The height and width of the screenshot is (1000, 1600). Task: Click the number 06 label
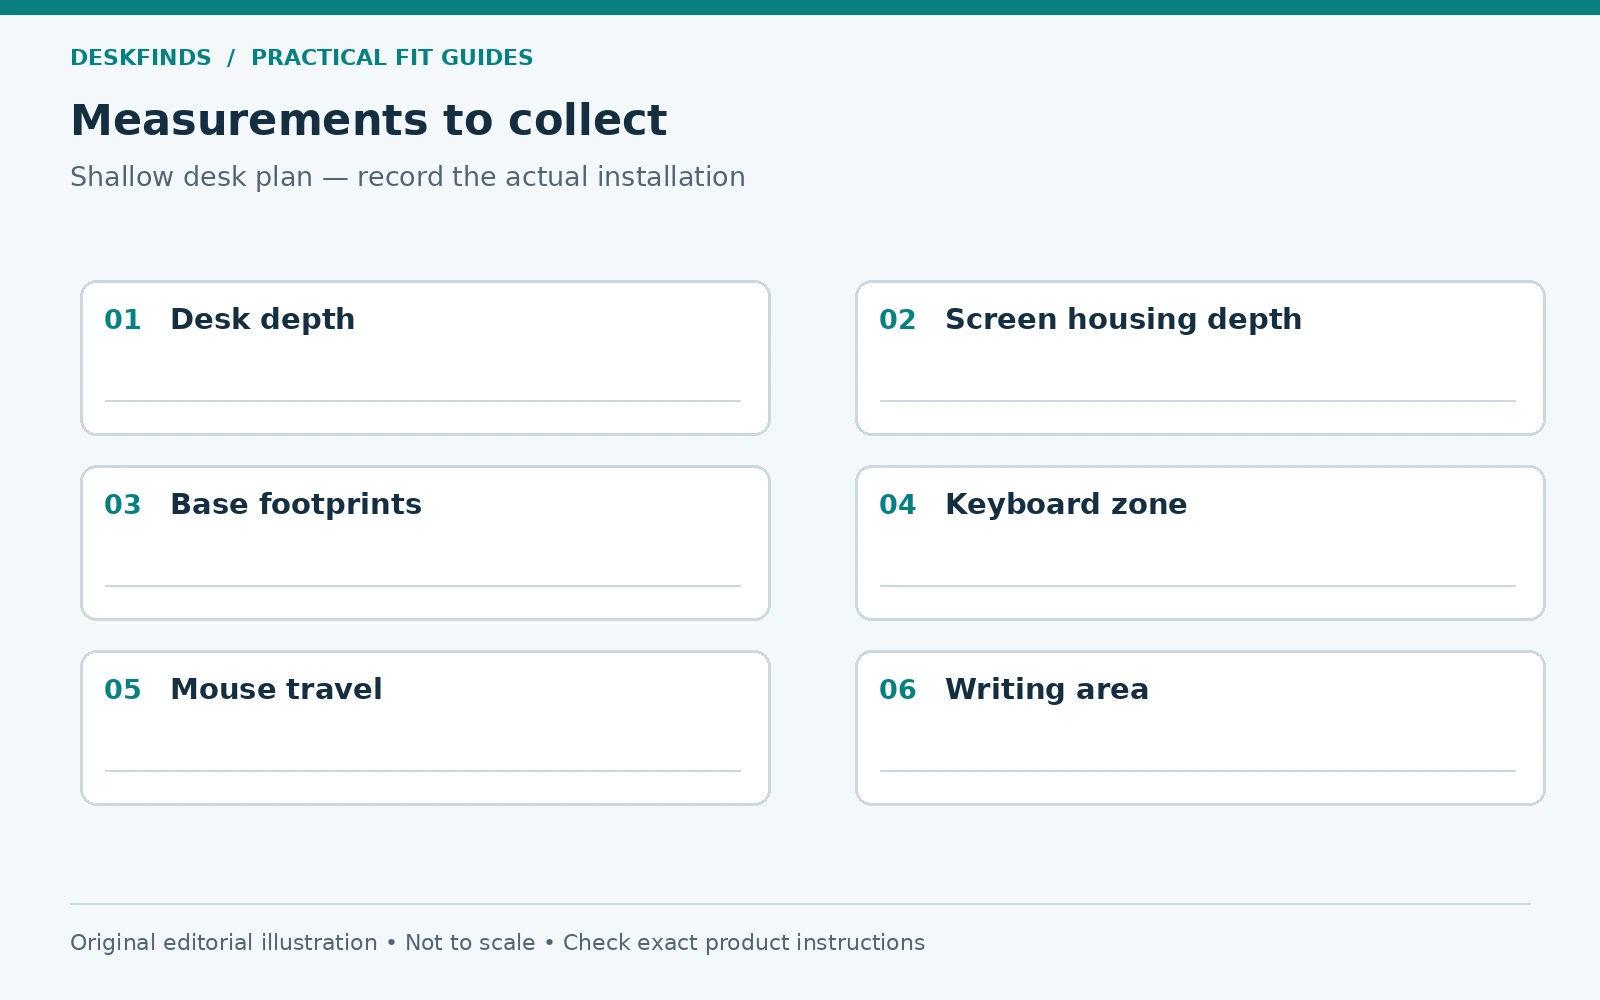tap(898, 690)
